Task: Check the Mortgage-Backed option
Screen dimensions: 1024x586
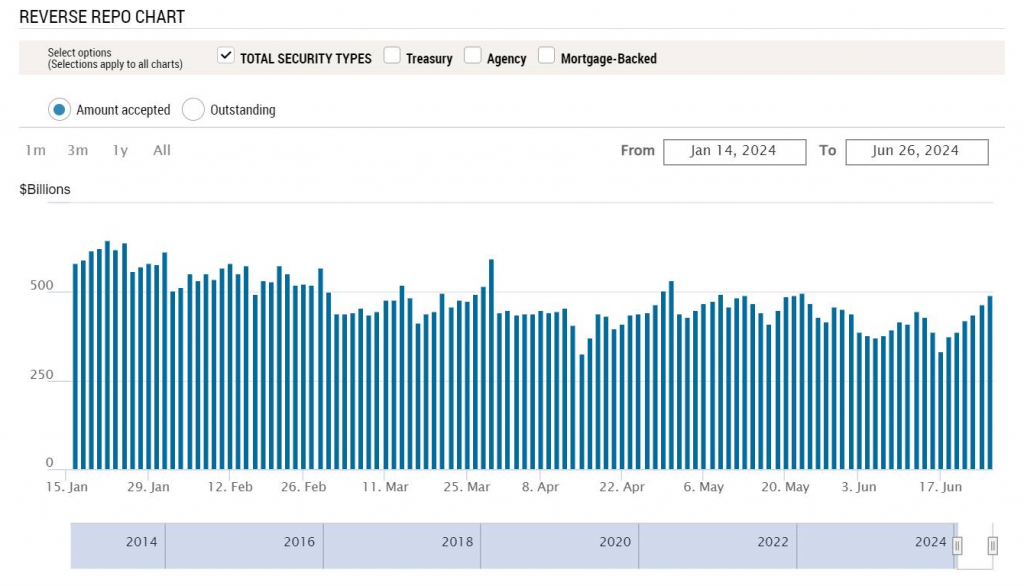Action: pos(546,56)
